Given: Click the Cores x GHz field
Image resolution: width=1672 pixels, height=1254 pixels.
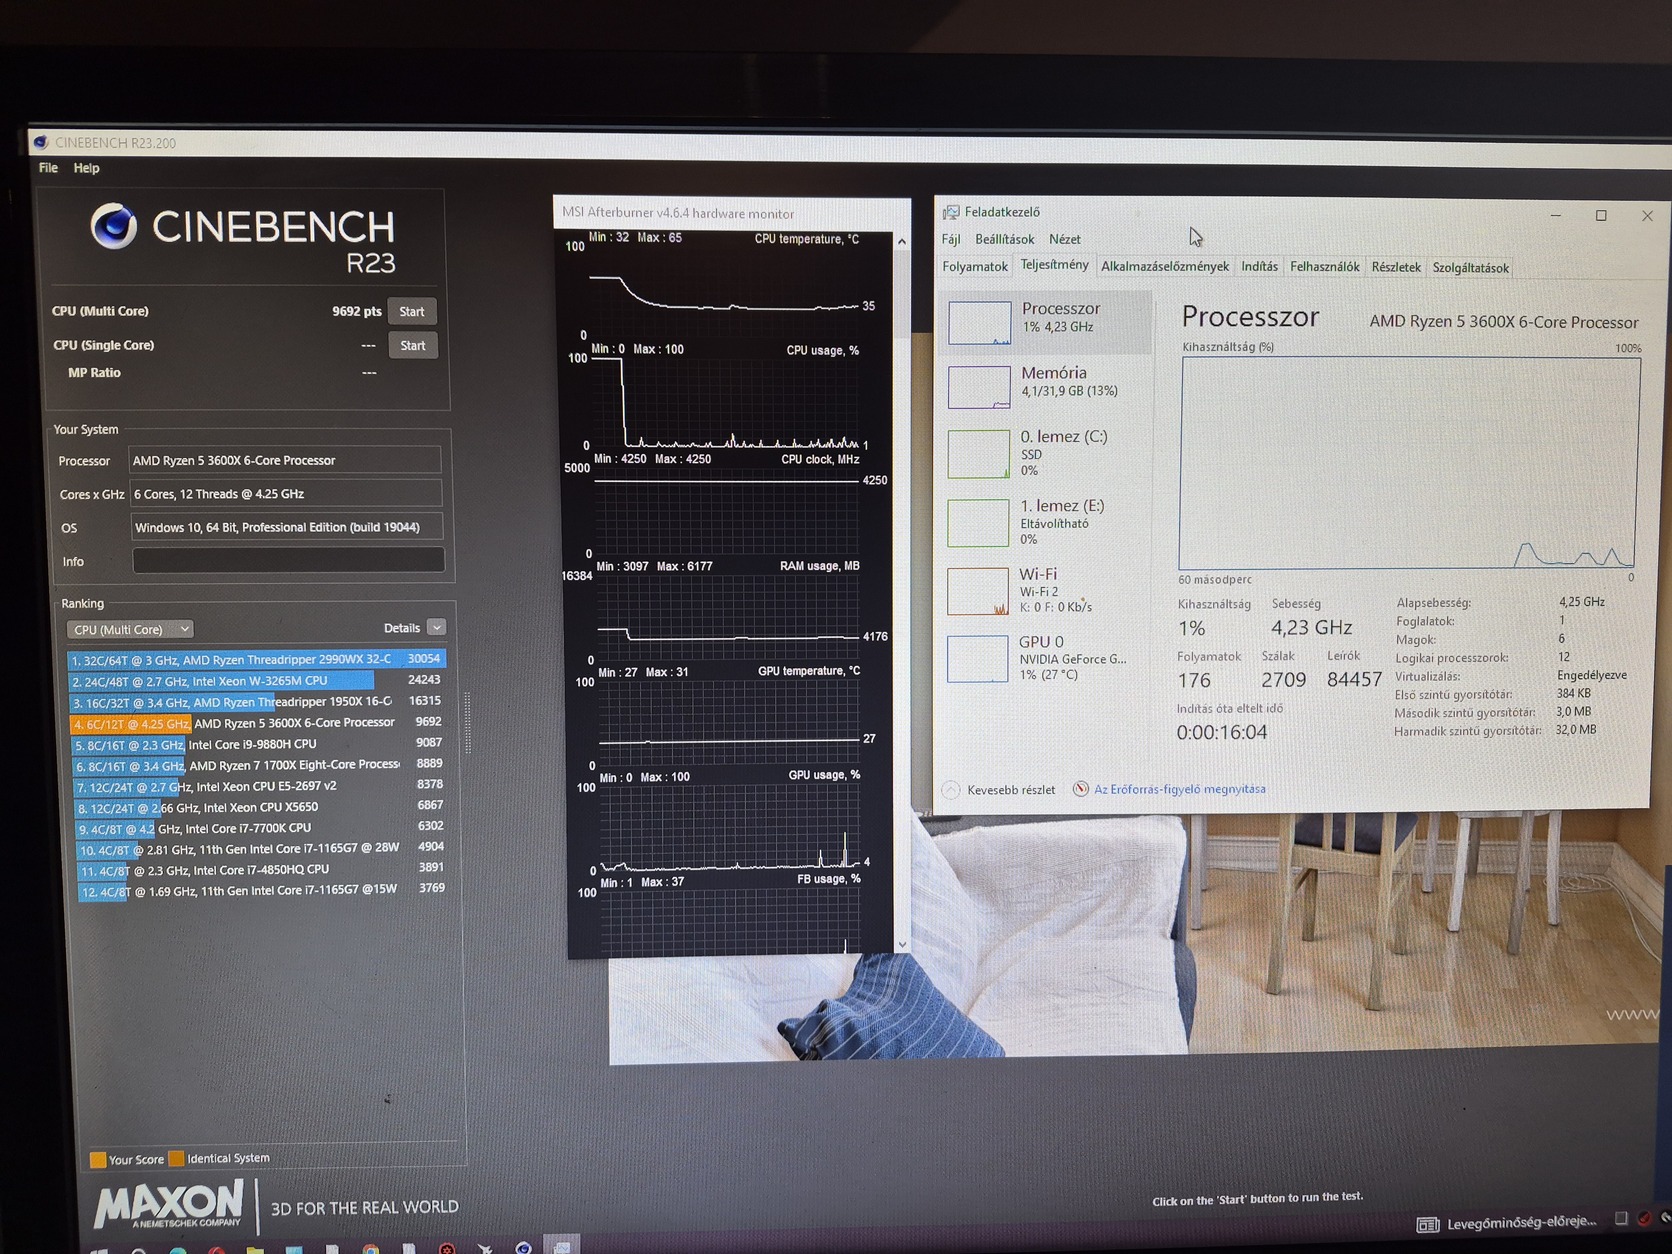Looking at the screenshot, I should point(286,493).
